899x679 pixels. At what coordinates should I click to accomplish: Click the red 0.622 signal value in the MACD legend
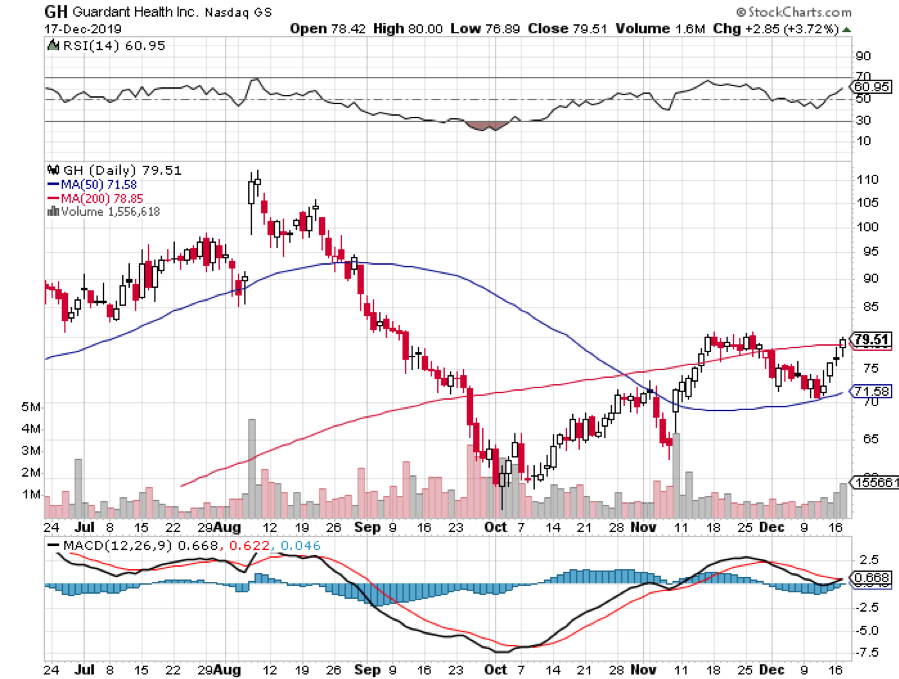pyautogui.click(x=249, y=545)
